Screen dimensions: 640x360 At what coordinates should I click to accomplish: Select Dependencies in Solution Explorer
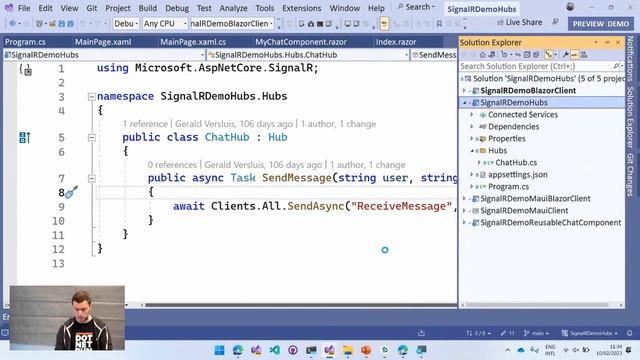pos(513,127)
